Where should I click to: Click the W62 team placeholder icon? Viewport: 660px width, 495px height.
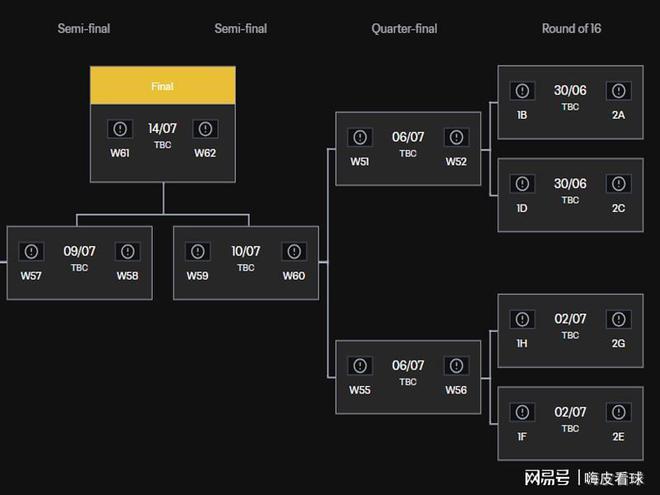205,129
